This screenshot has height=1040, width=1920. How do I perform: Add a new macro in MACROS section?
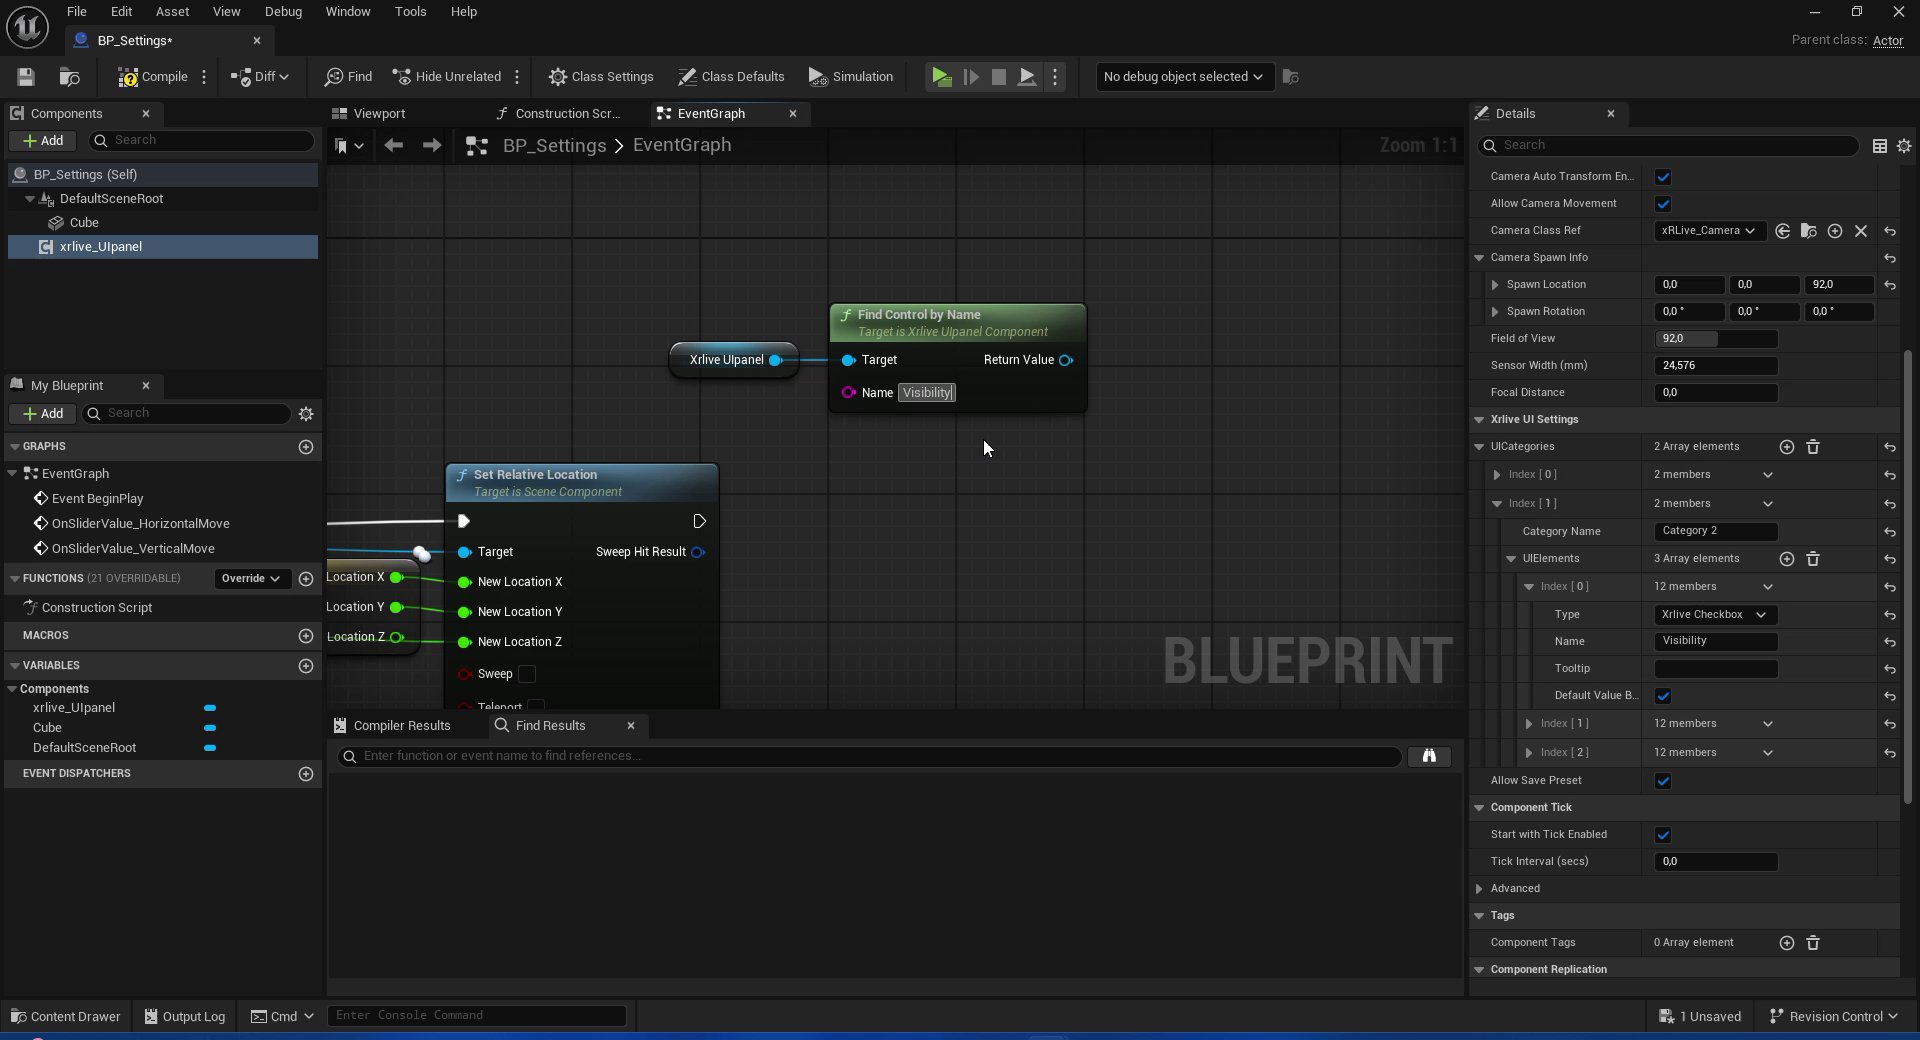point(306,636)
